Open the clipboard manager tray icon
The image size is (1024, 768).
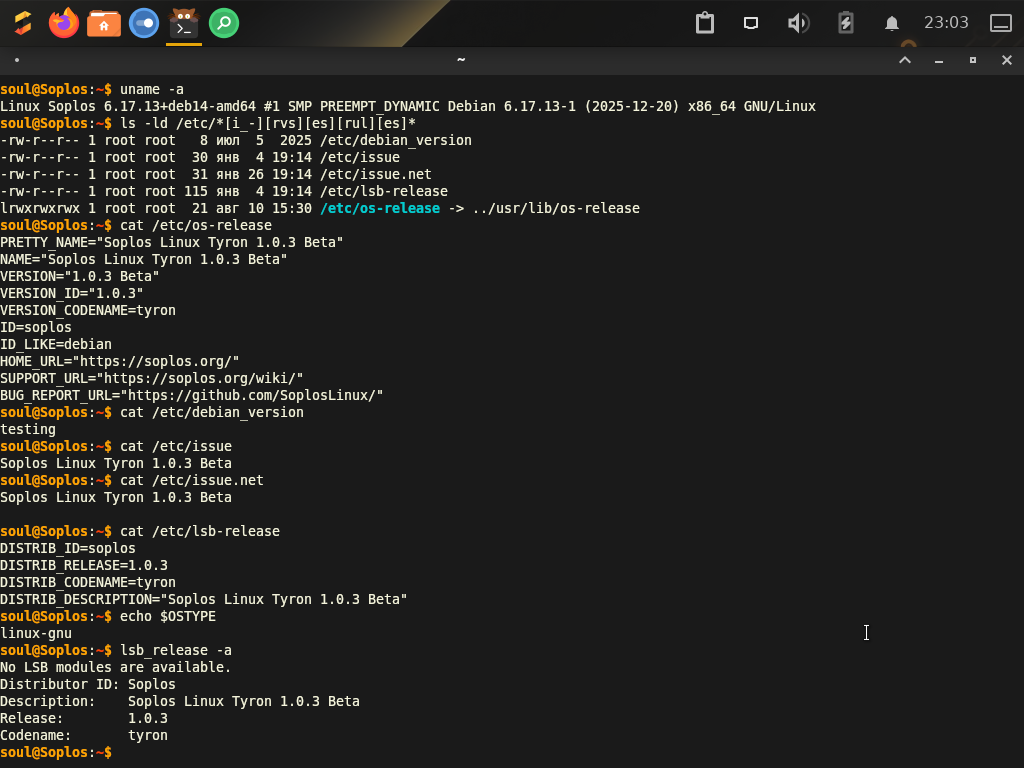[x=705, y=23]
